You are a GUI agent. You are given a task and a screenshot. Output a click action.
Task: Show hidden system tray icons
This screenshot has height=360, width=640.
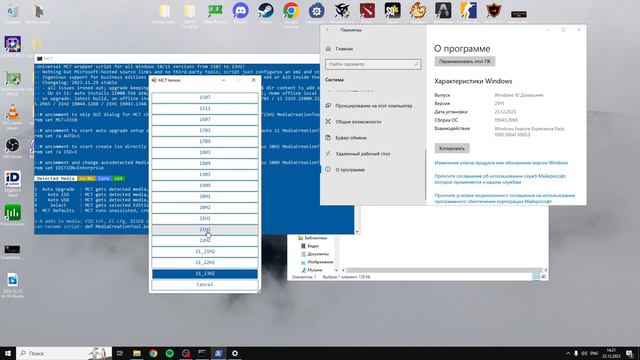tap(568, 353)
